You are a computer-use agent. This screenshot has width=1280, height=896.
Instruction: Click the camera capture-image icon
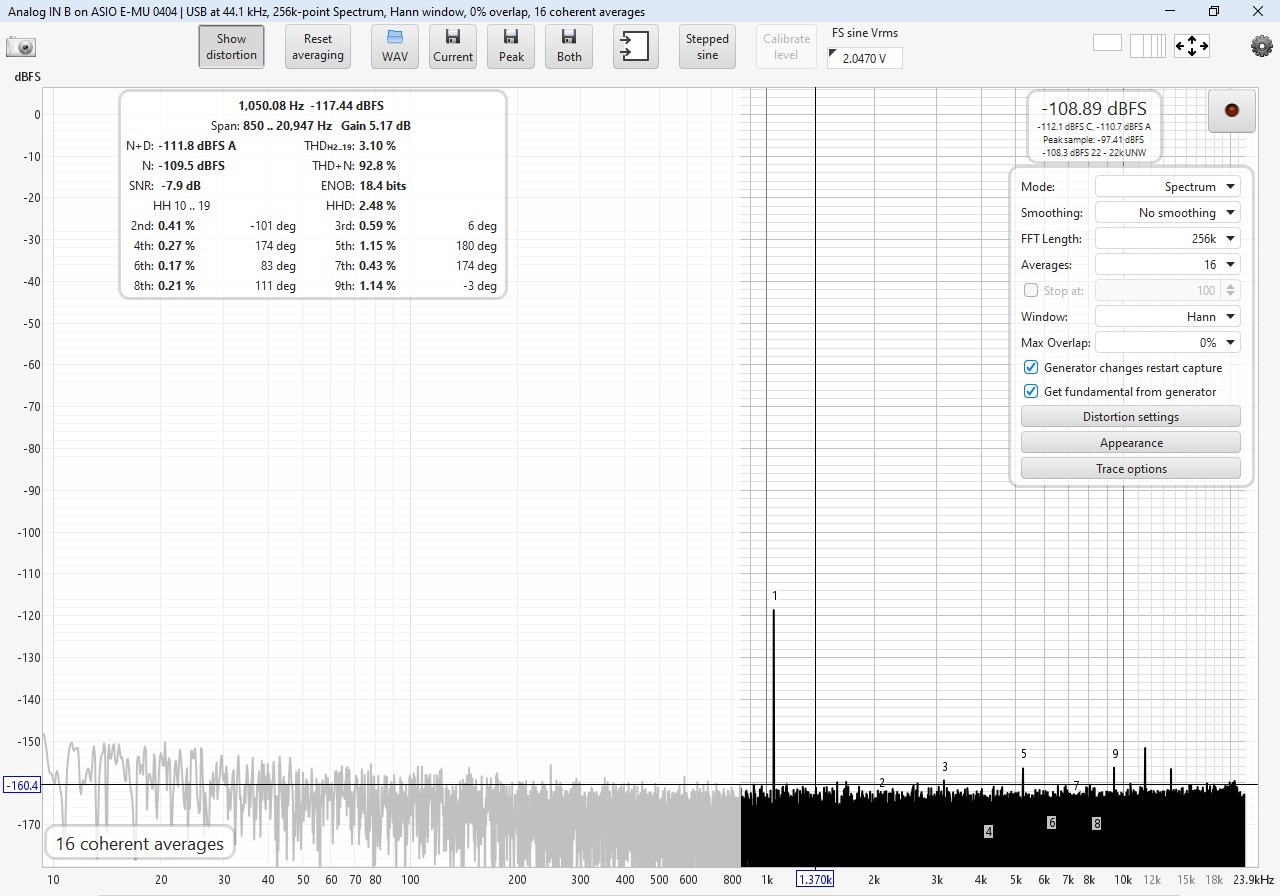click(x=21, y=47)
